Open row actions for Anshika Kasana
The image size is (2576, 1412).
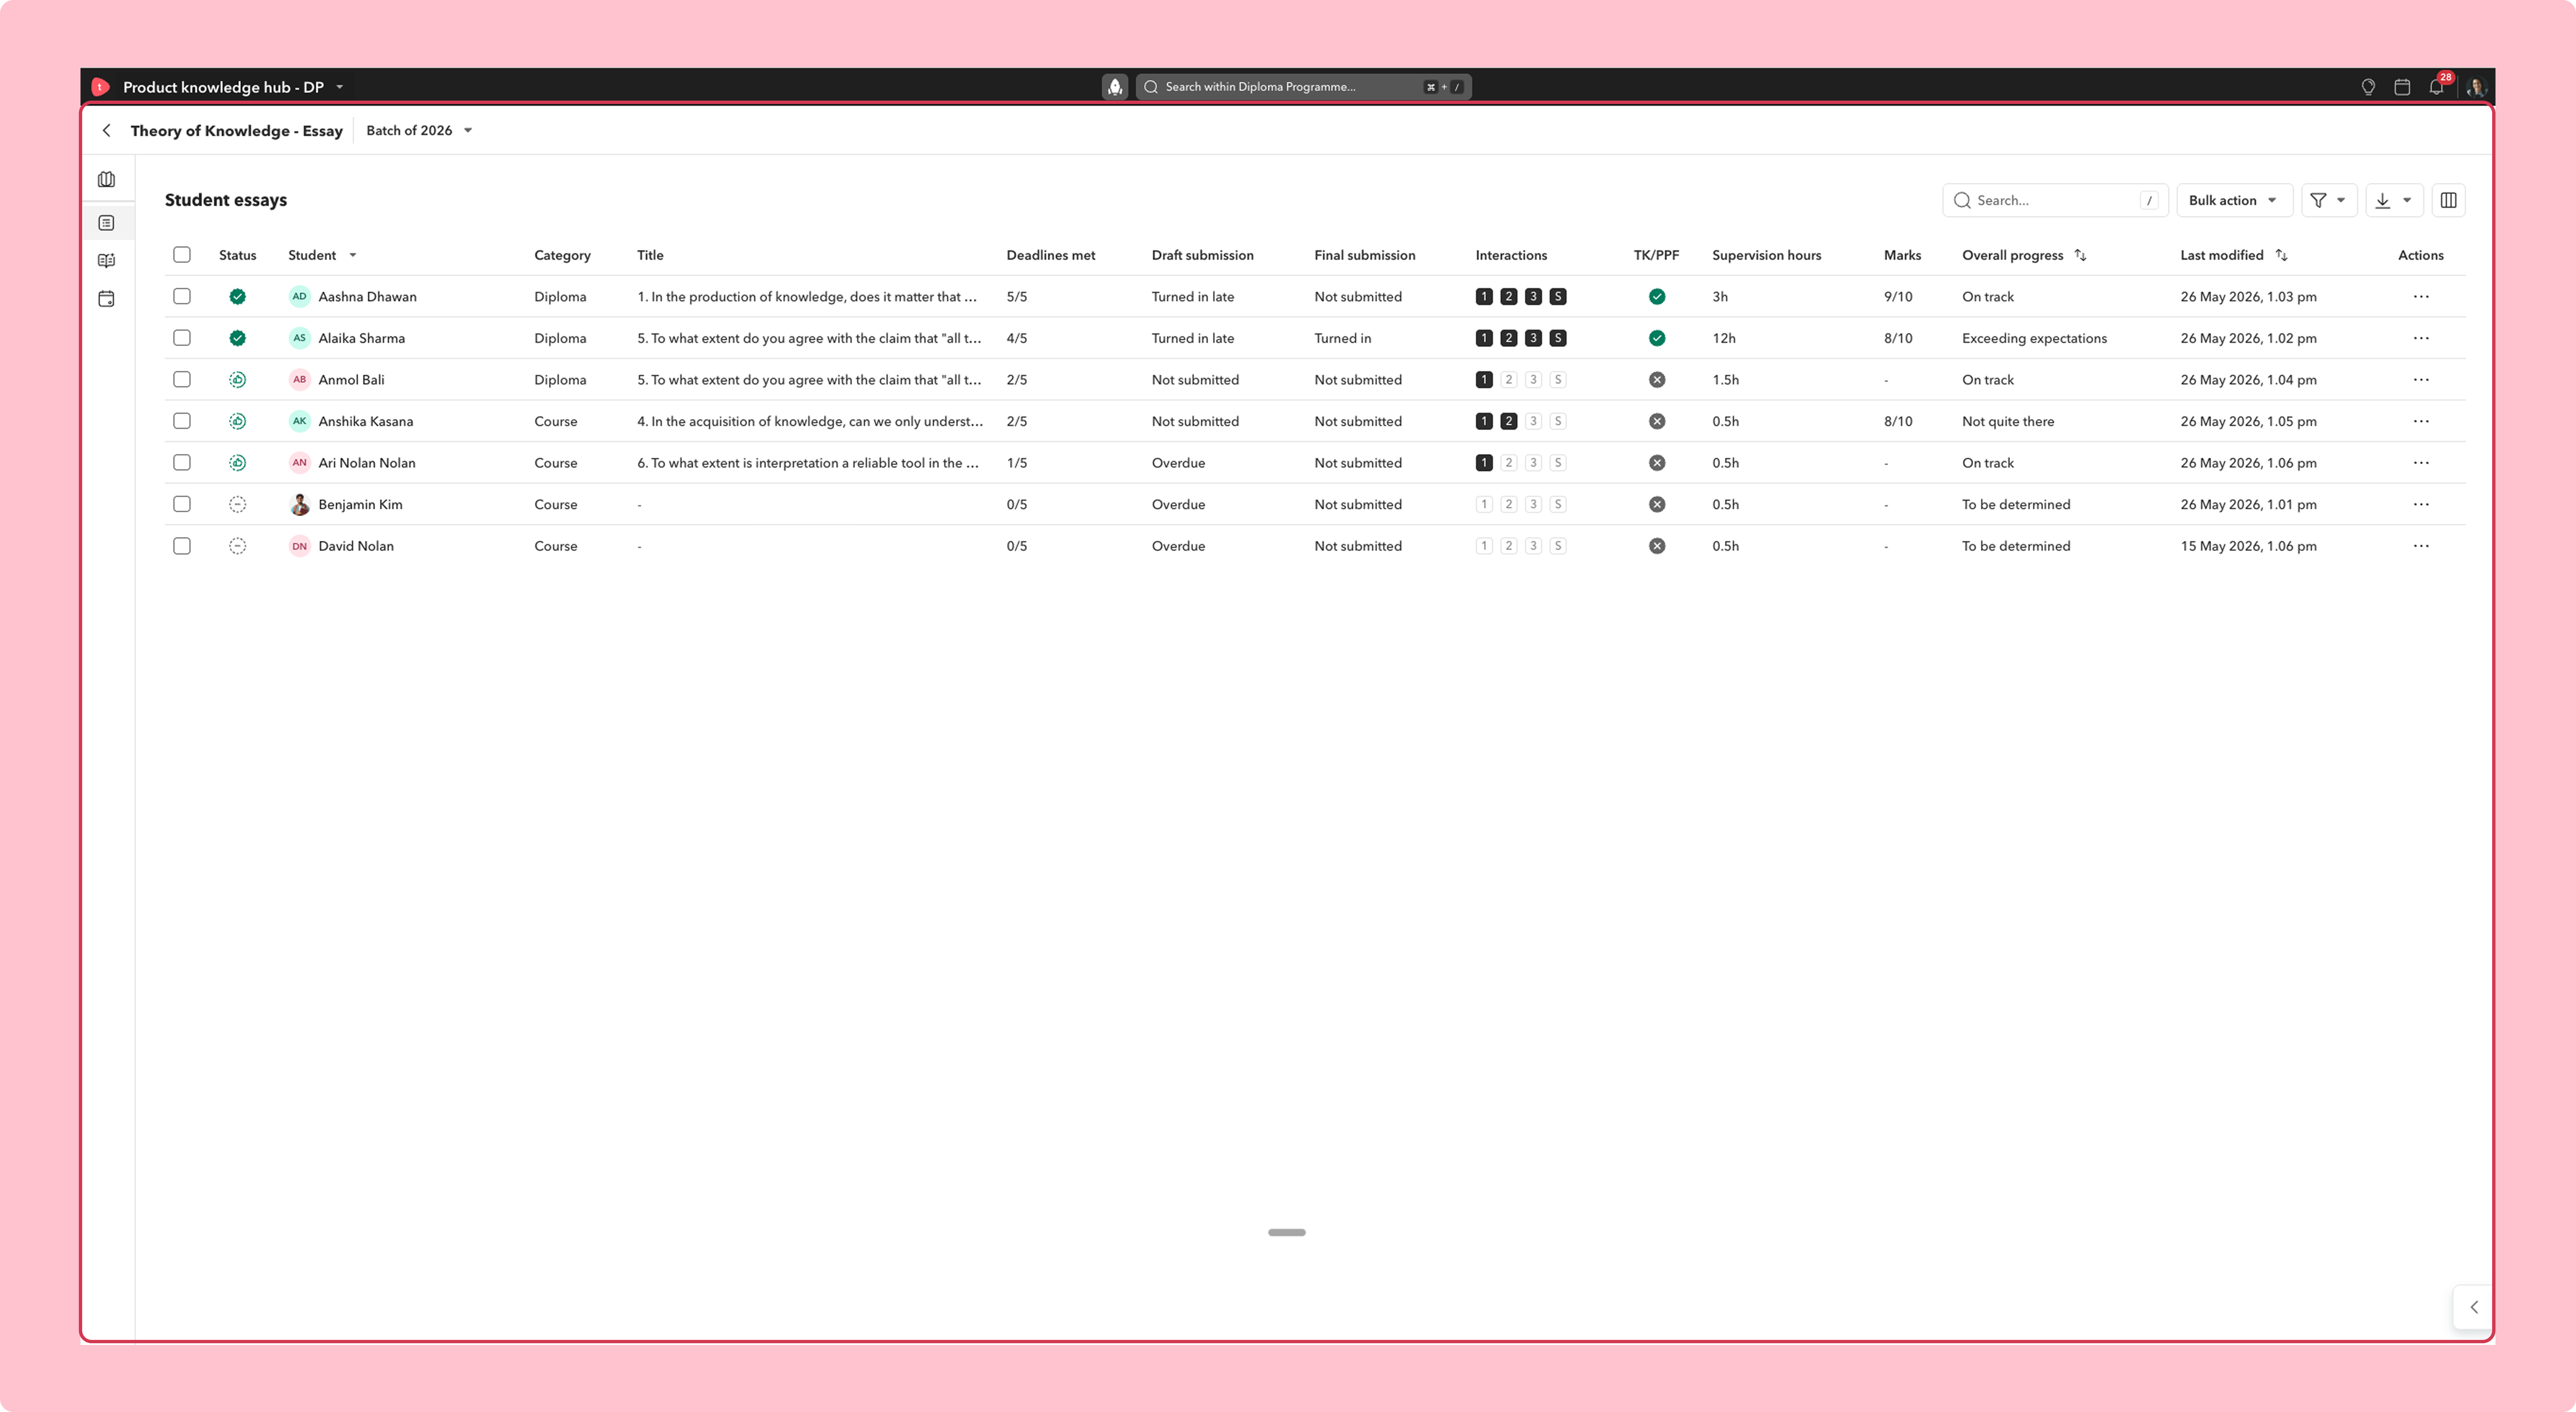(2420, 421)
